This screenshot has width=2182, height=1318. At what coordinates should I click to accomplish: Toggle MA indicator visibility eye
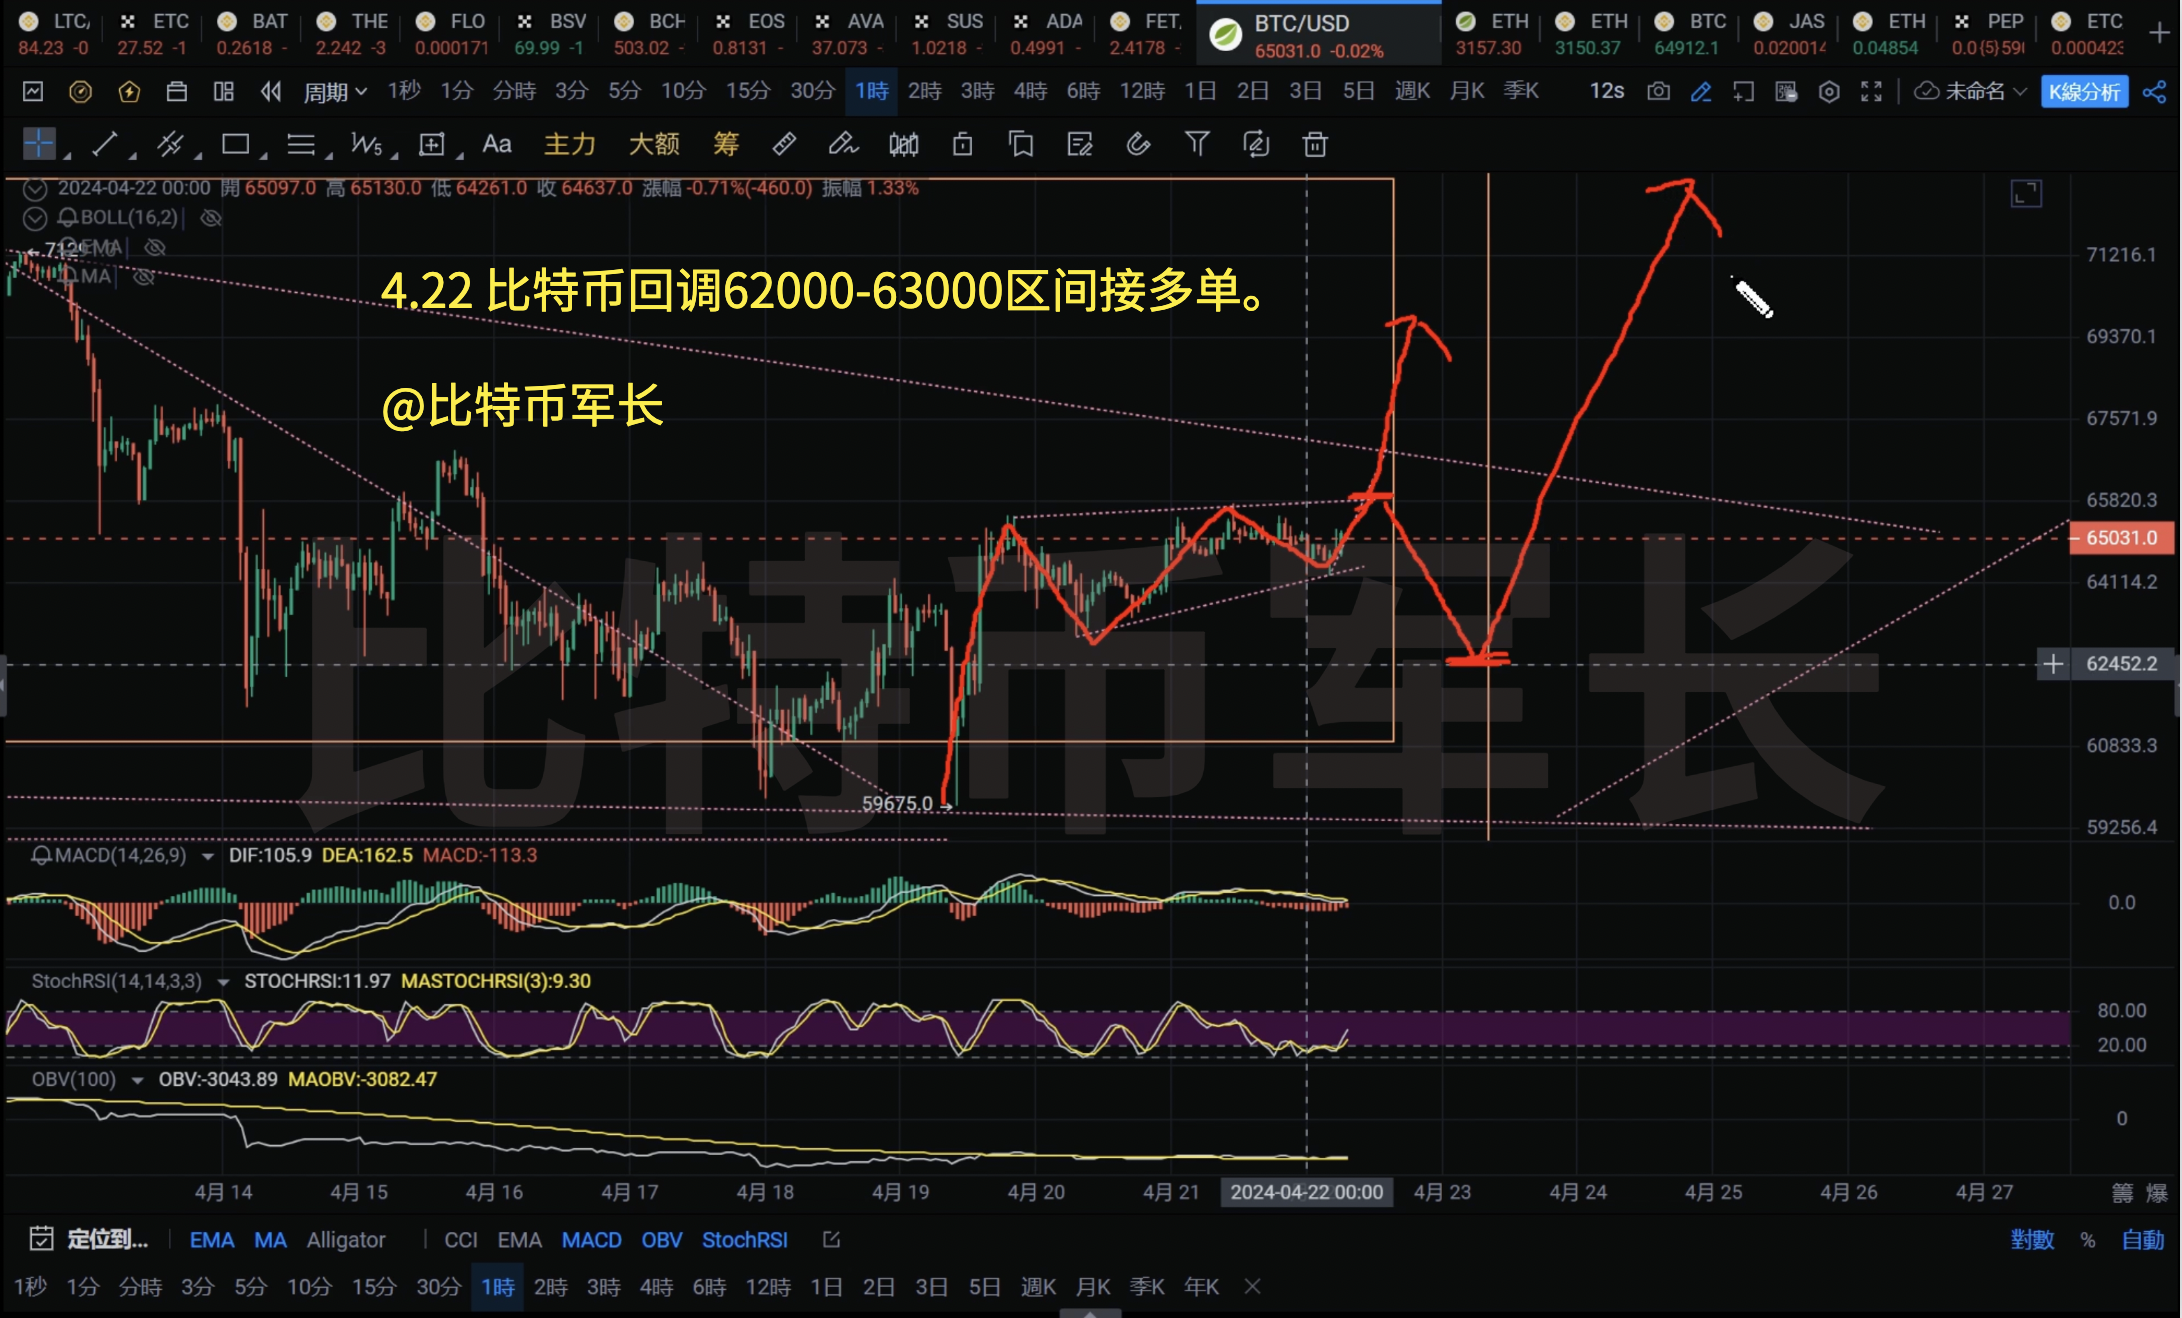tap(144, 276)
